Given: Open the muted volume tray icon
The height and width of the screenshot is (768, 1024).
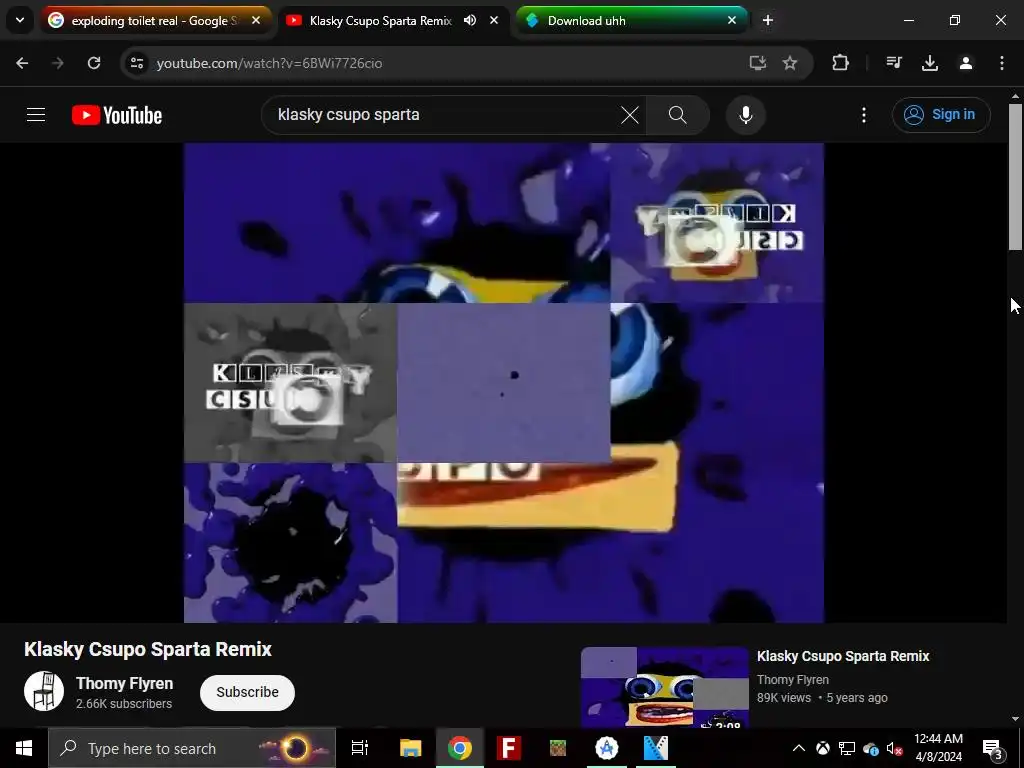Looking at the screenshot, I should tap(894, 748).
